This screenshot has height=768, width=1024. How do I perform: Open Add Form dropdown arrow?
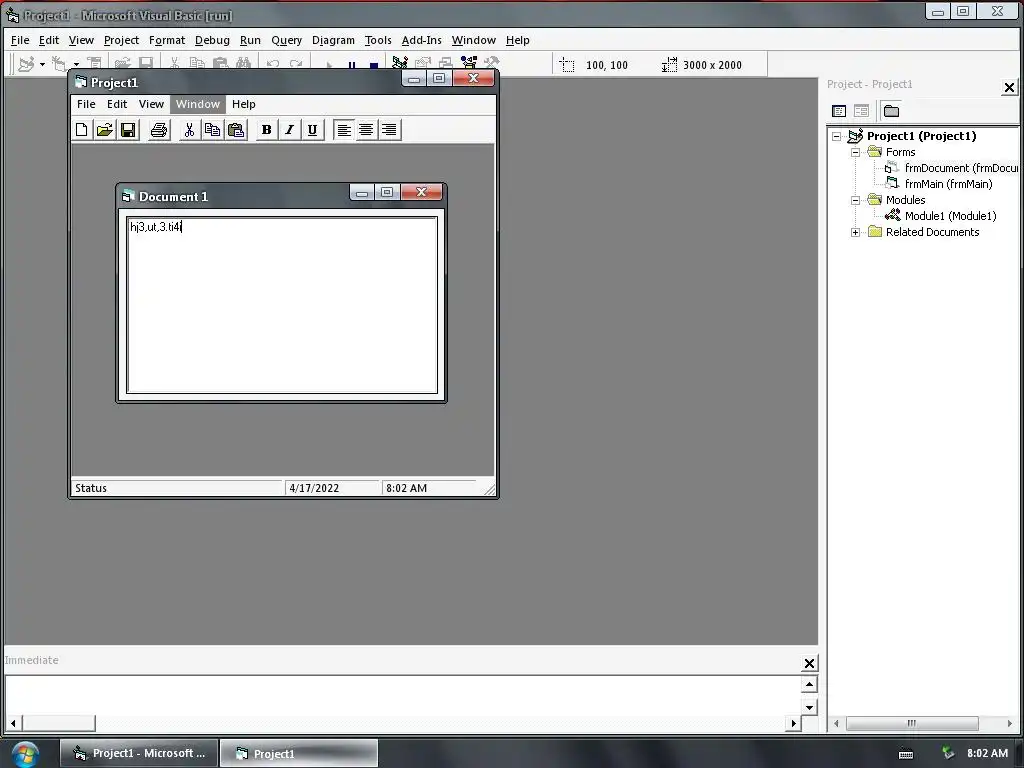(76, 64)
